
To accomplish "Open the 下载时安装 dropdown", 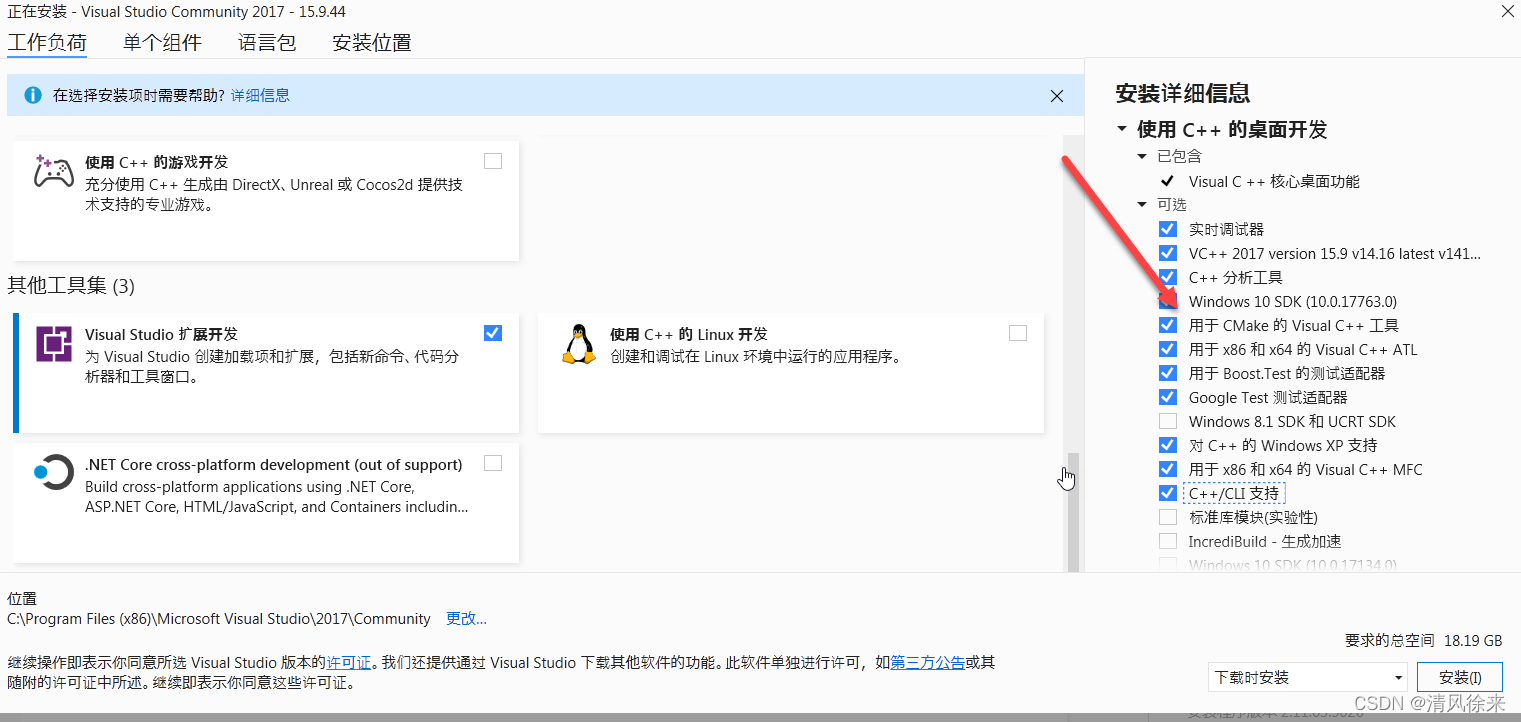I will [x=1307, y=677].
